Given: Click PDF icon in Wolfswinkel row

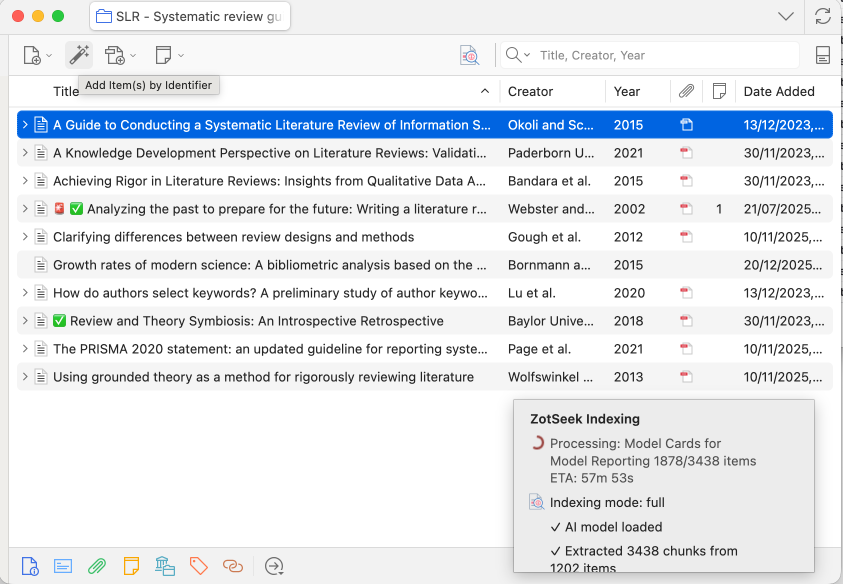Looking at the screenshot, I should tap(687, 376).
